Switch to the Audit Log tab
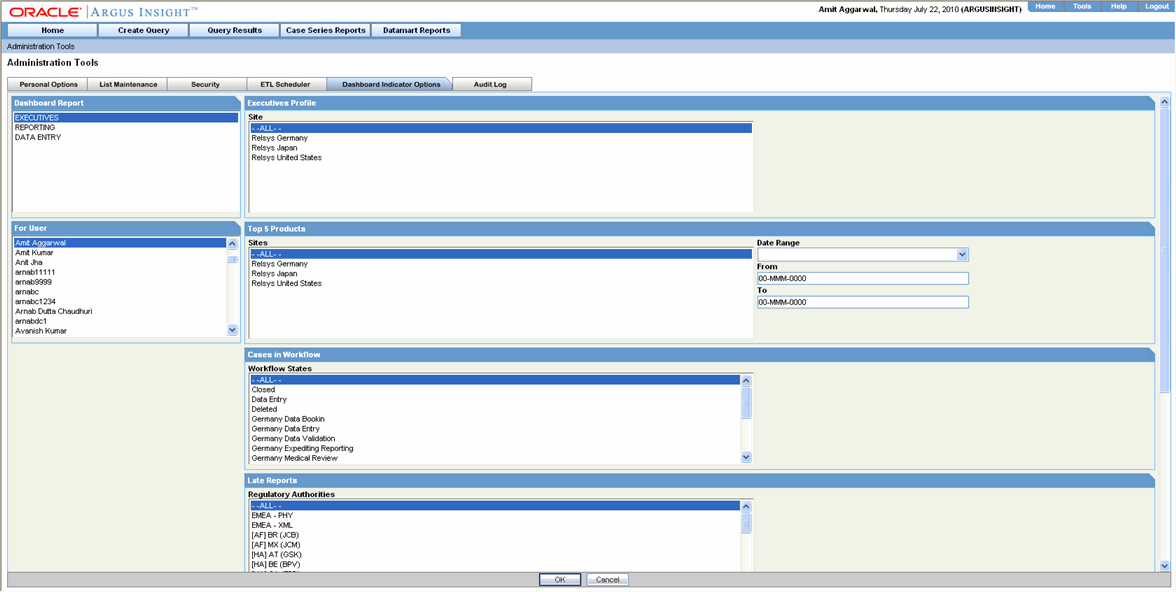Screen dimensions: 1176x592 (490, 84)
